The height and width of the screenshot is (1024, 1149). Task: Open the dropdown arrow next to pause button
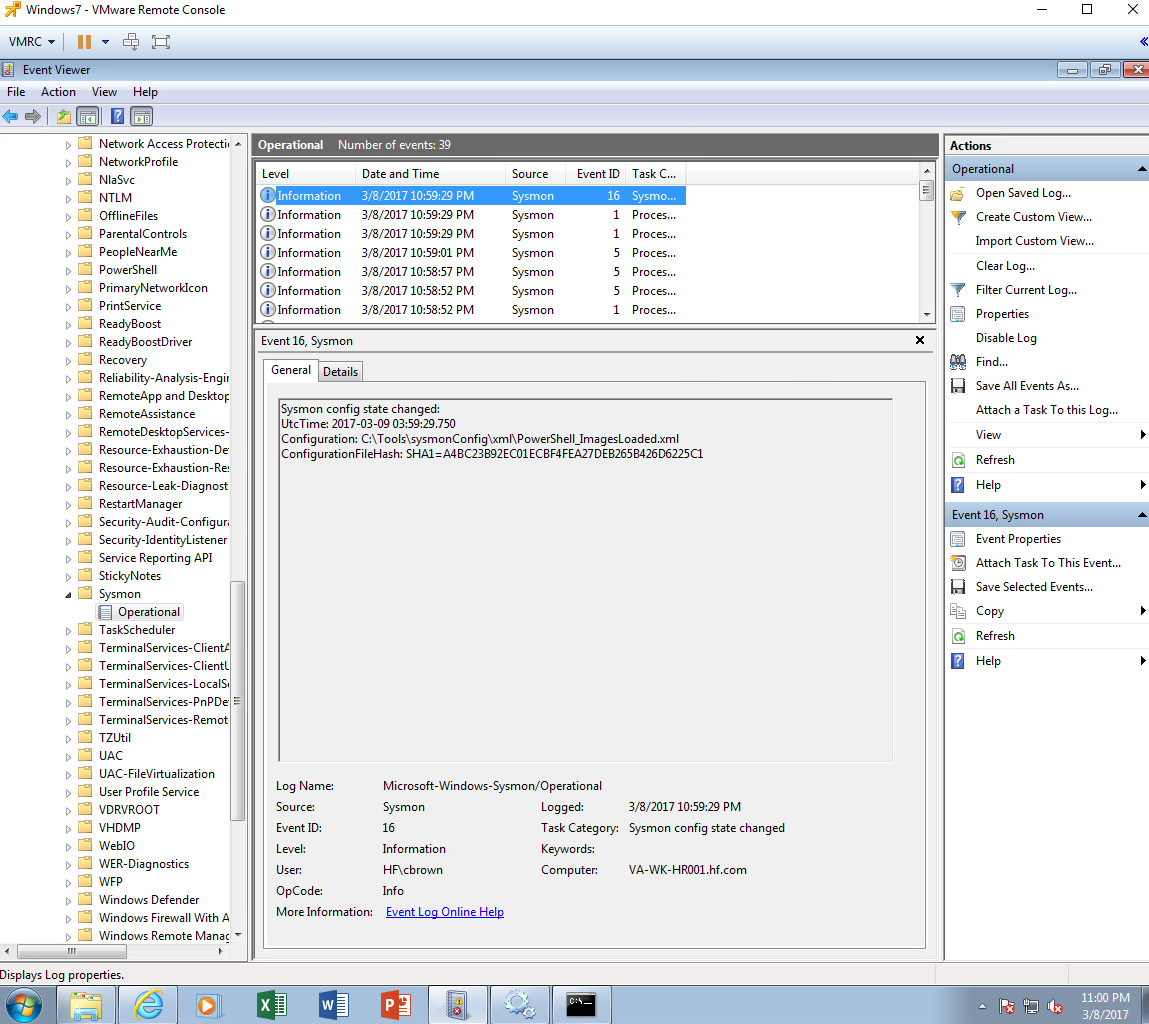coord(106,42)
